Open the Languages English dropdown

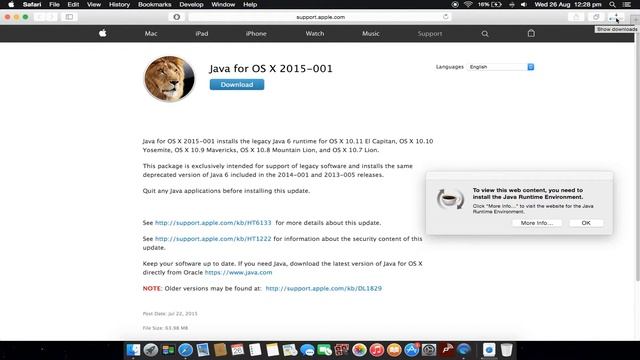pyautogui.click(x=500, y=67)
